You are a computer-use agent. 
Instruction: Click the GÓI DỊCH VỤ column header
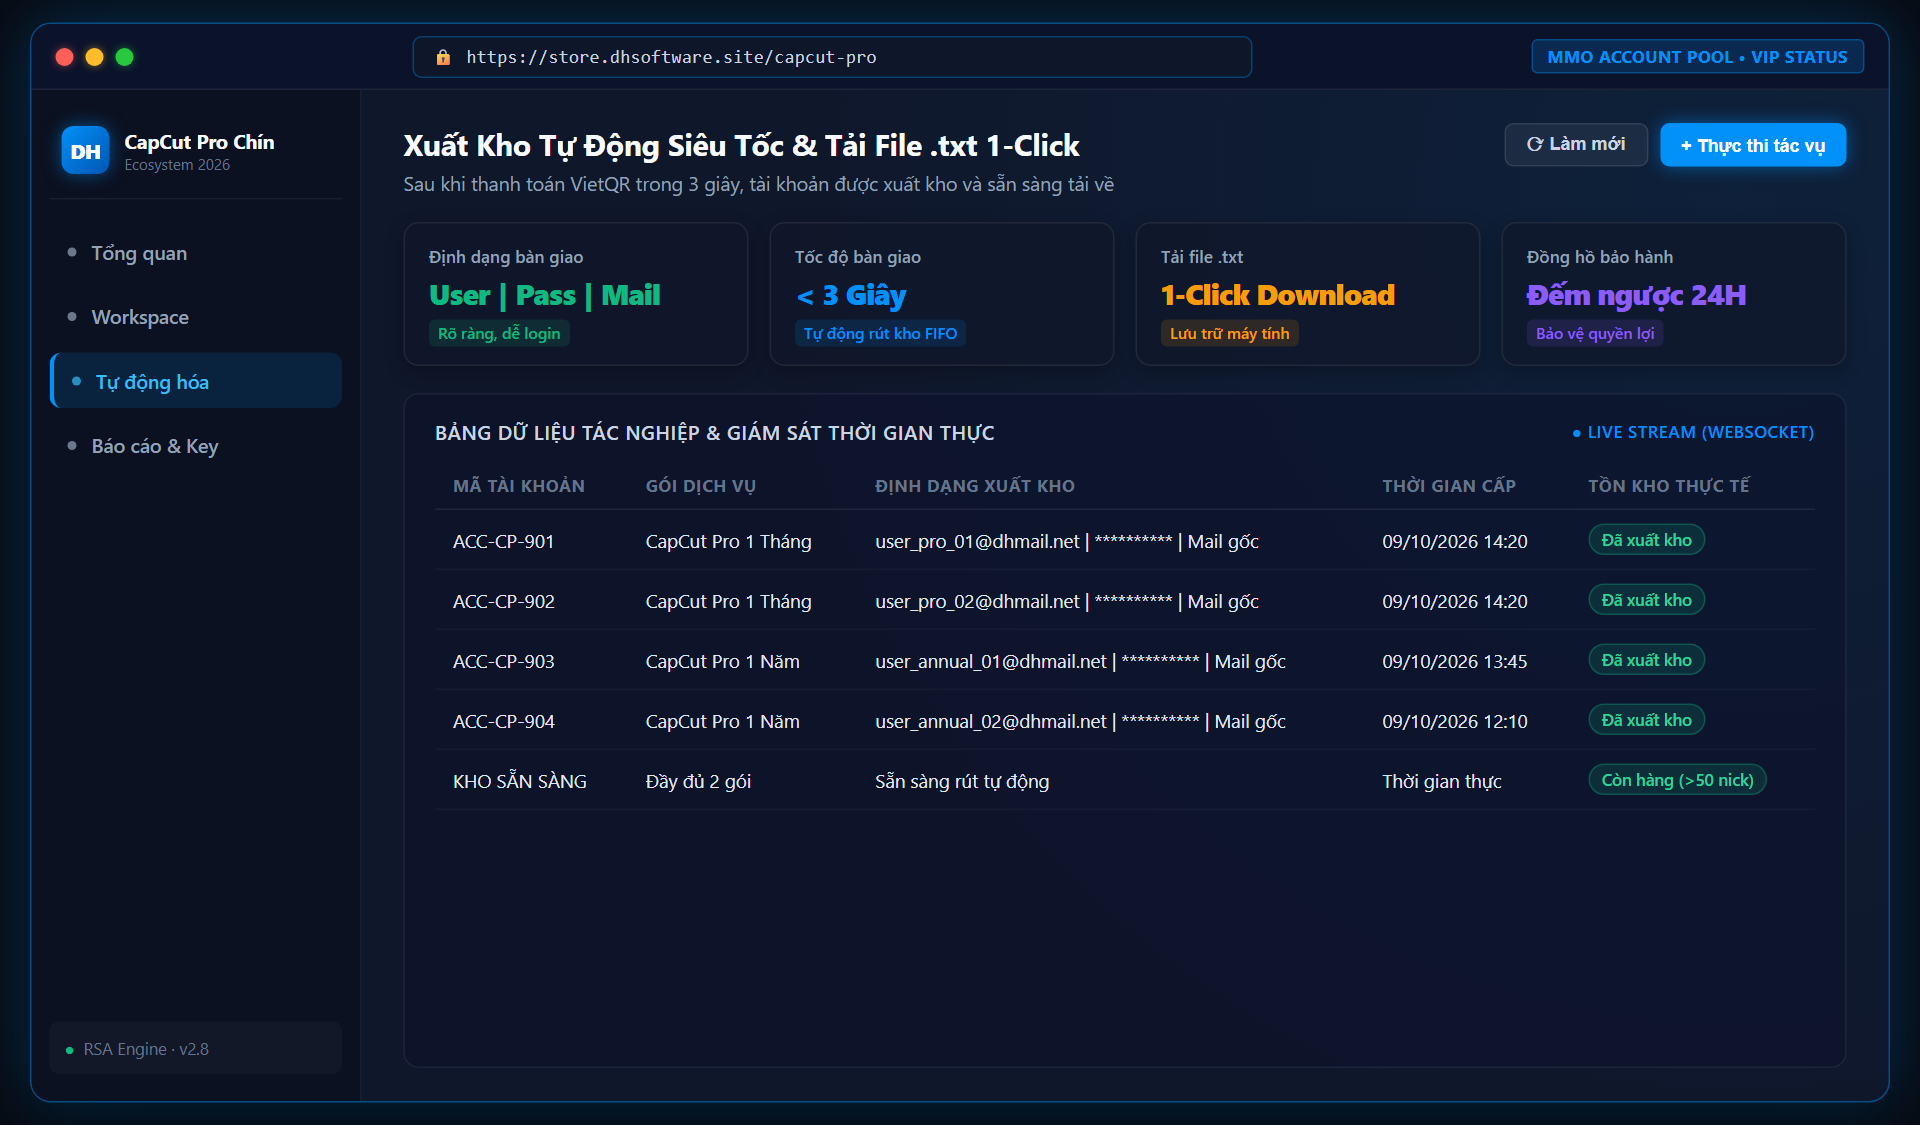[x=700, y=486]
